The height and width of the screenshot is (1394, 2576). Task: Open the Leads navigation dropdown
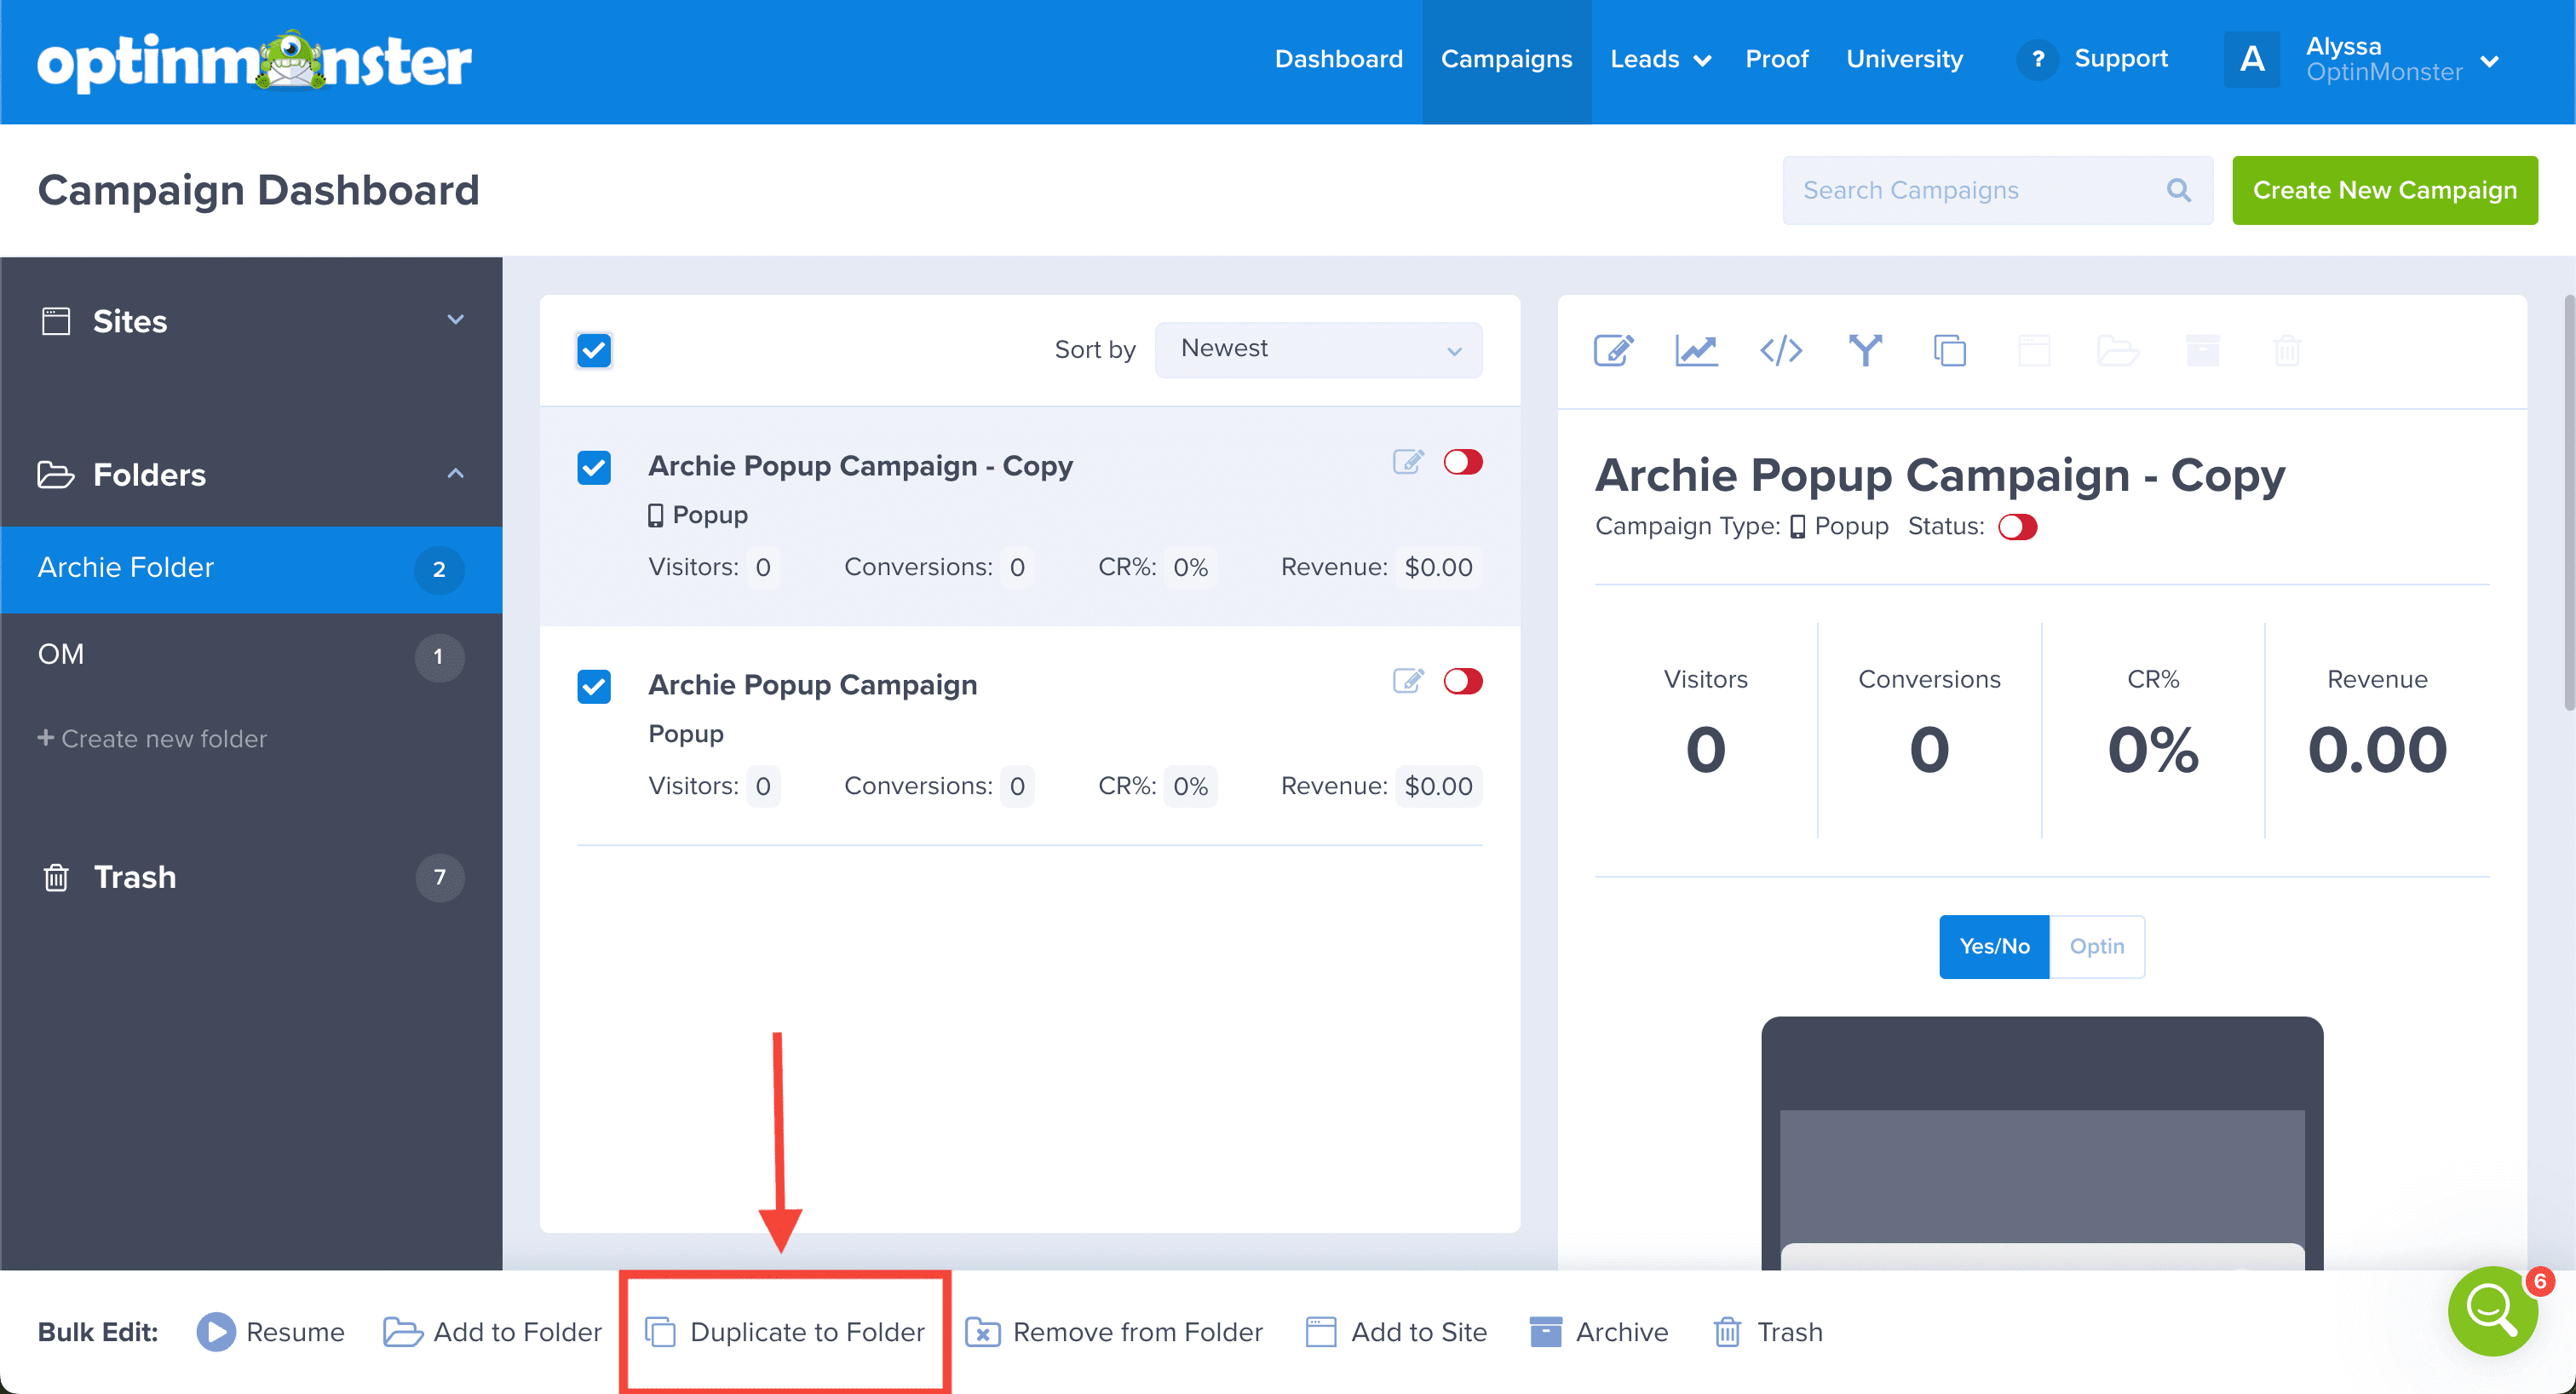(x=1659, y=59)
